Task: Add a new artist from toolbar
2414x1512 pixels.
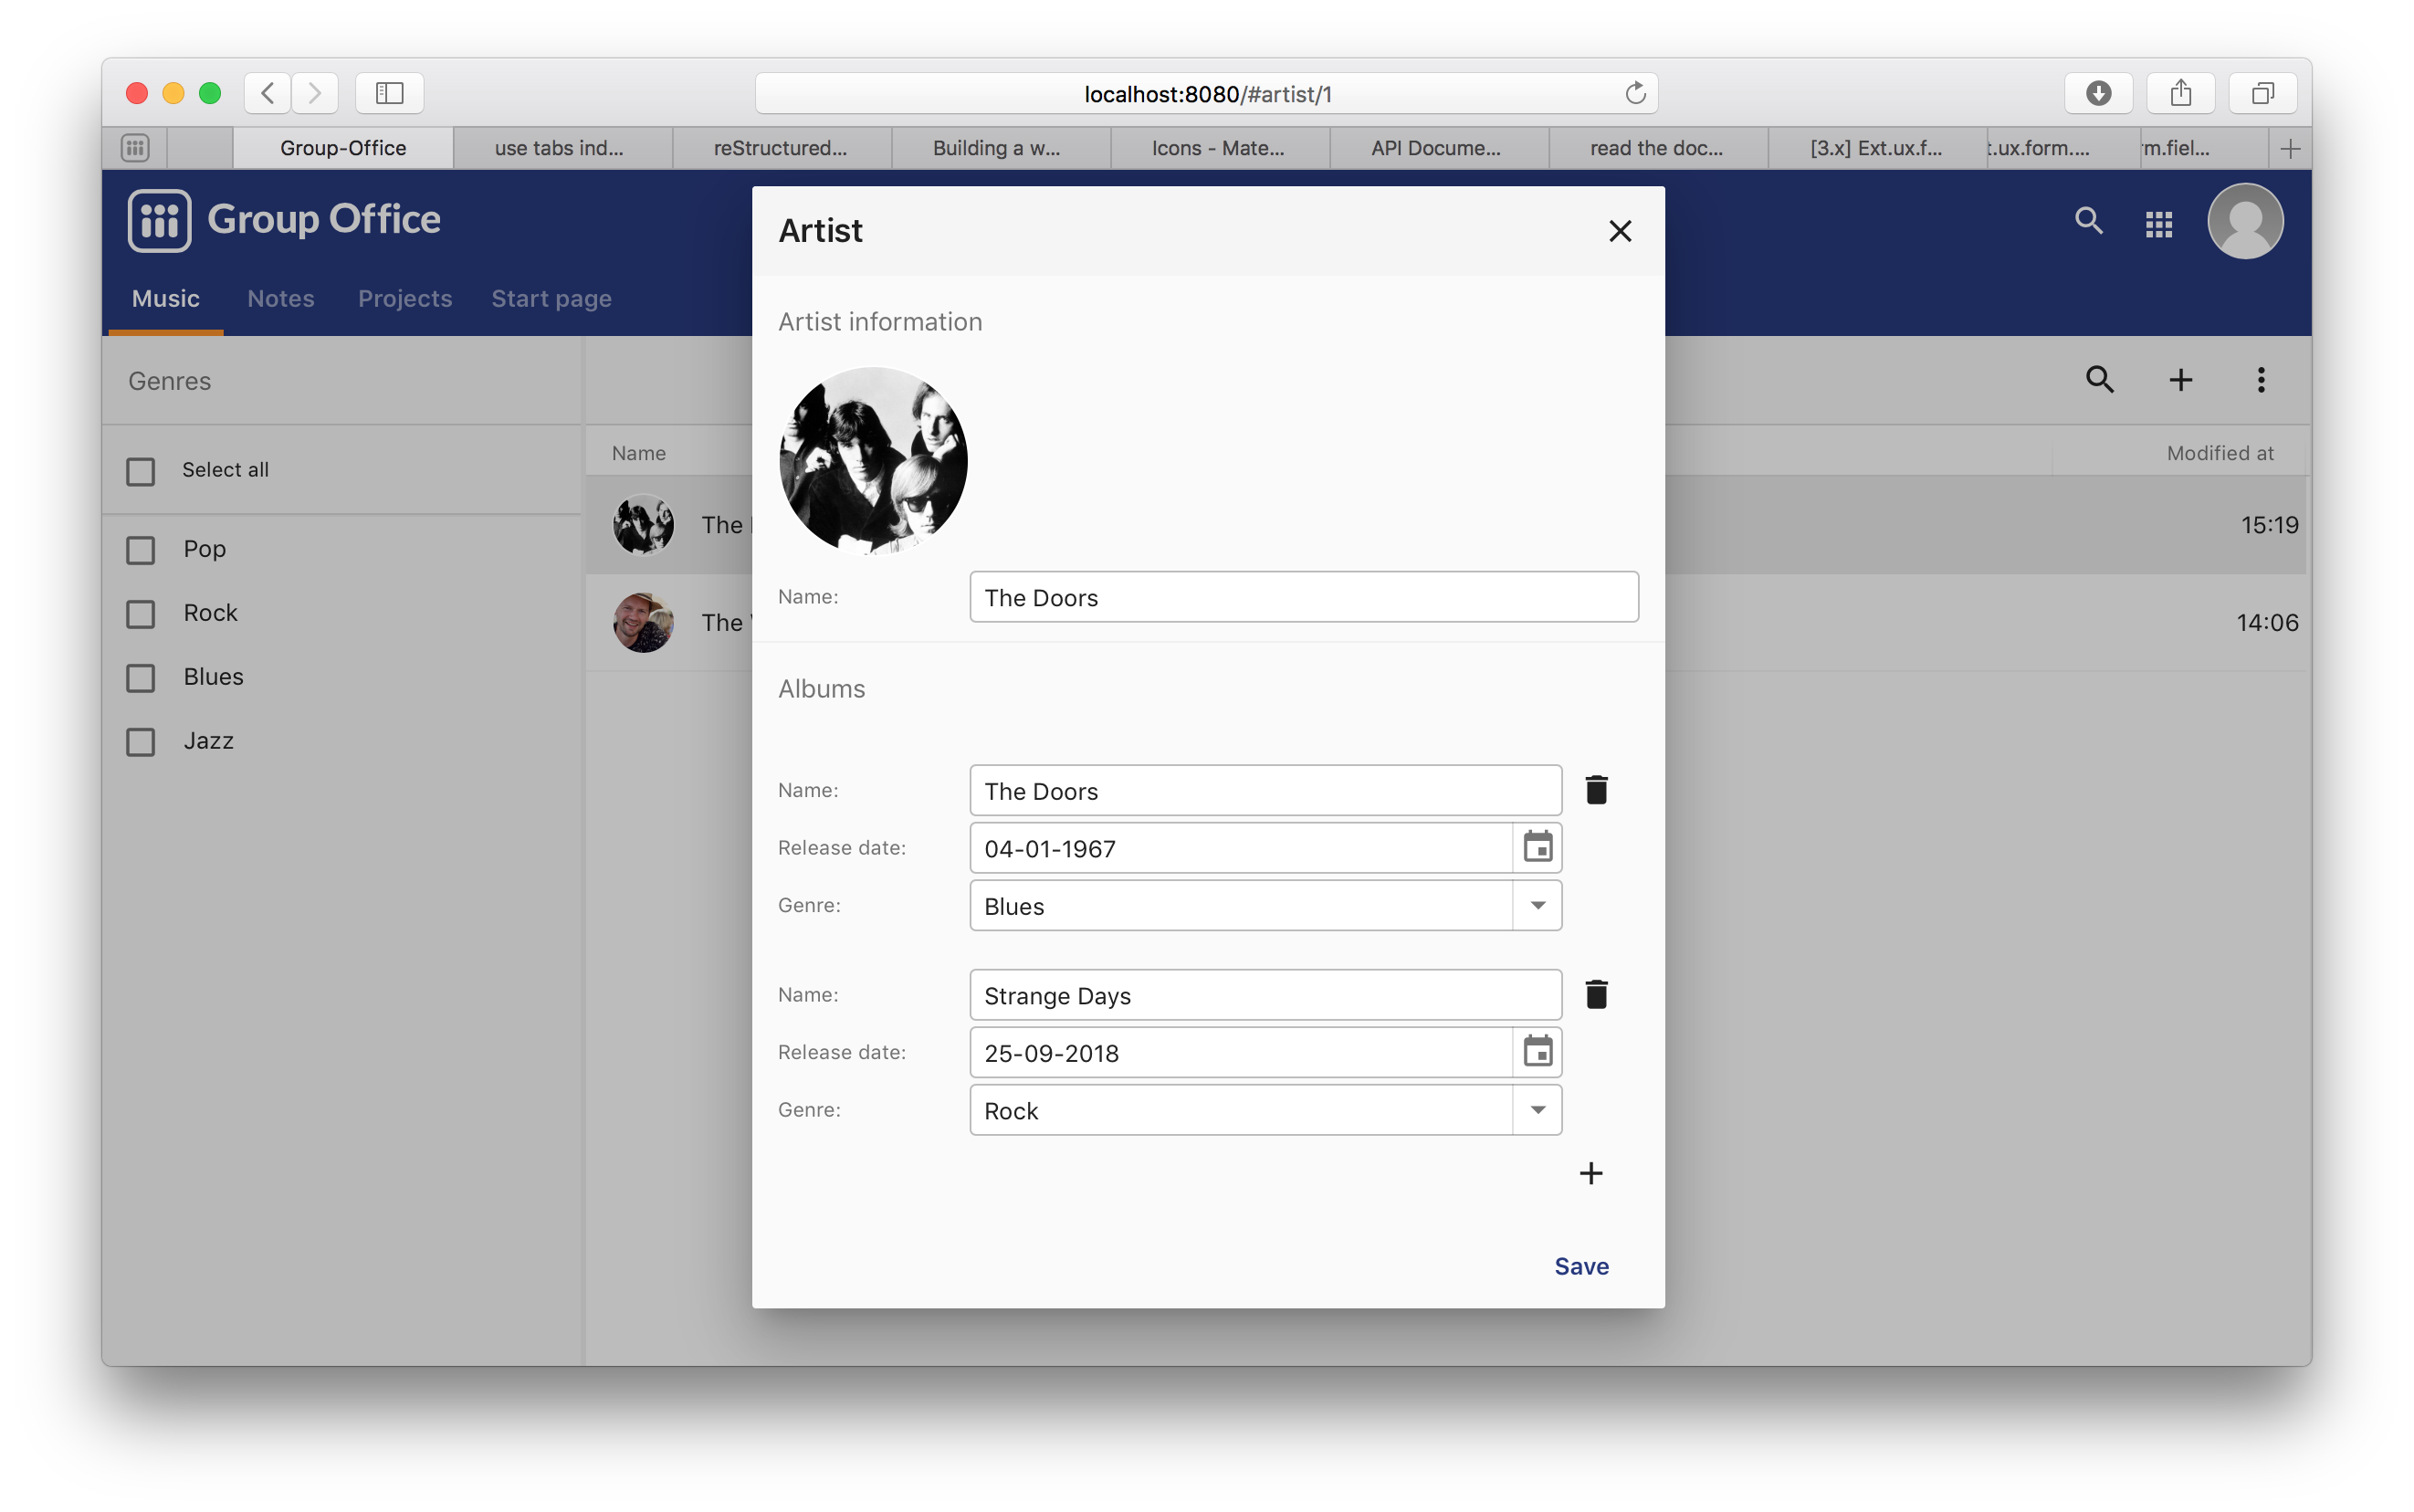Action: click(2180, 380)
